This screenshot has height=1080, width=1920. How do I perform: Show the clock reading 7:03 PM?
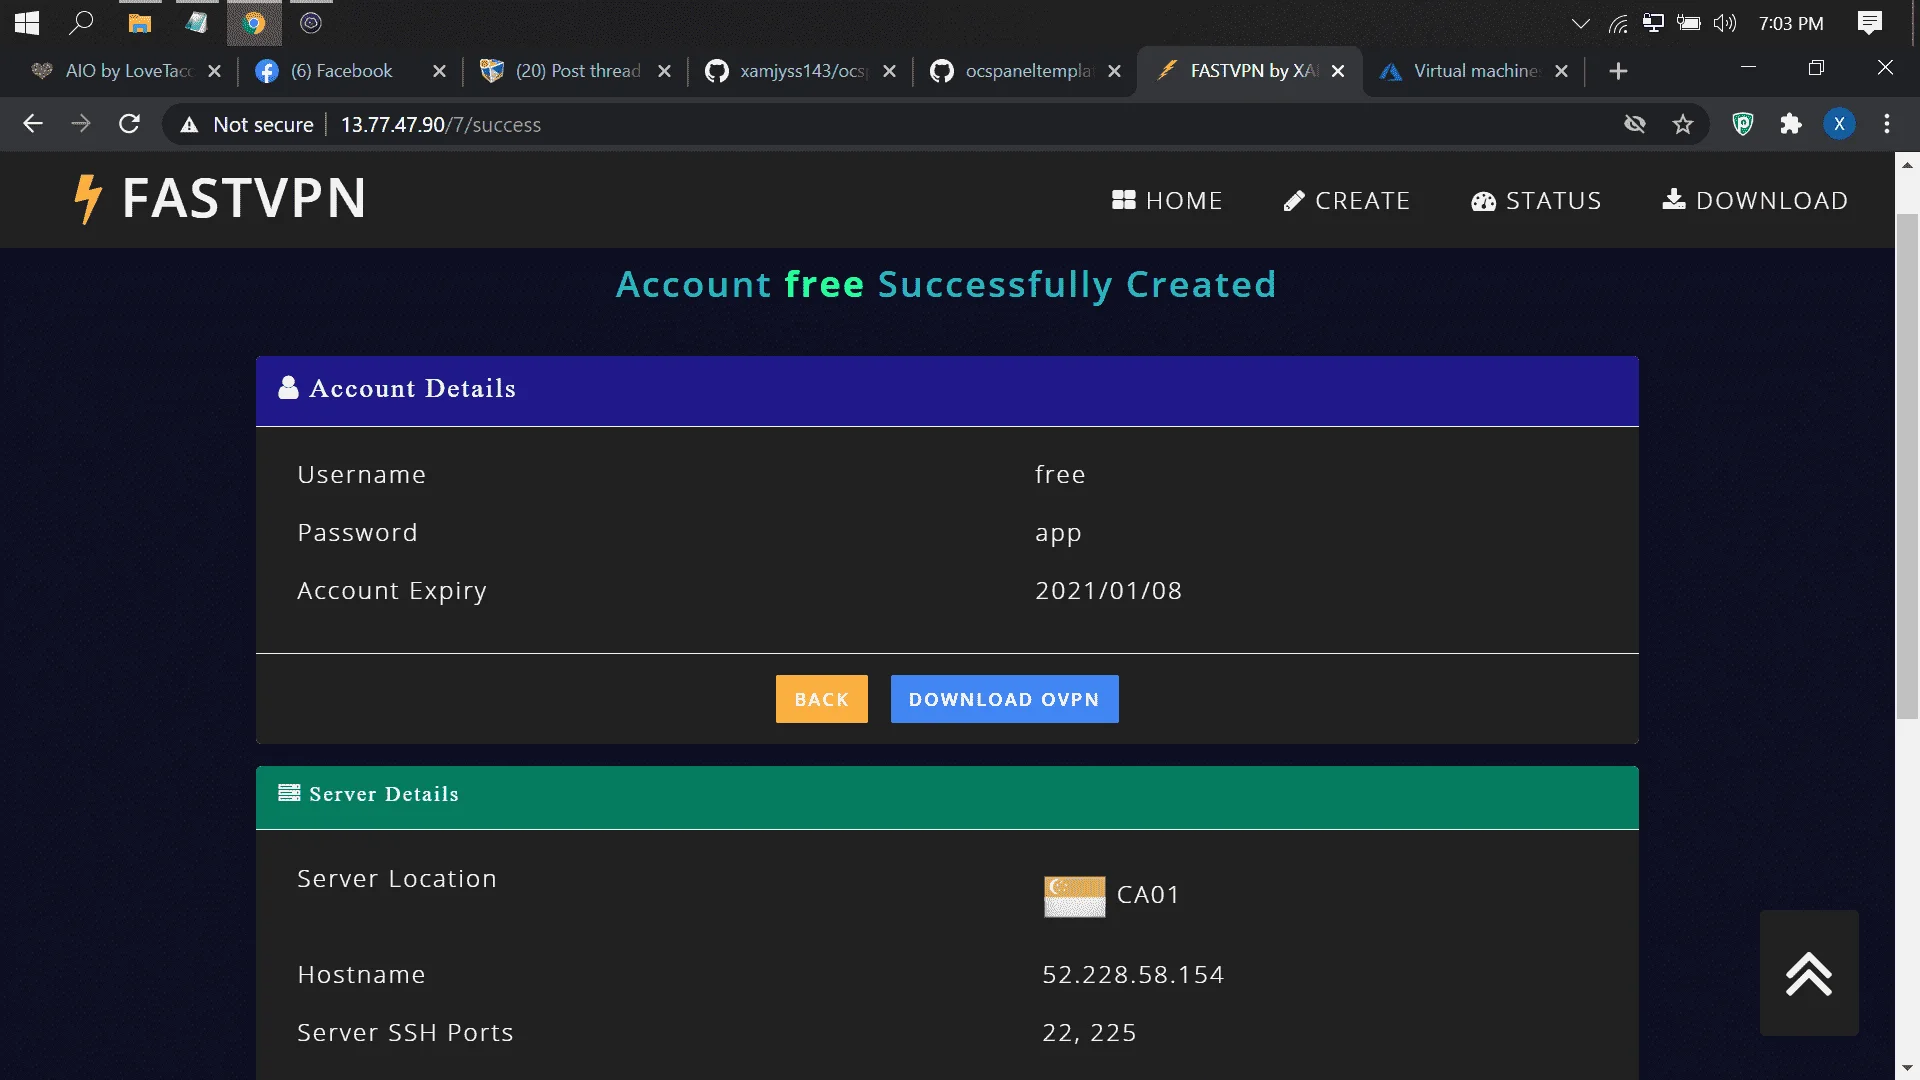click(1791, 23)
